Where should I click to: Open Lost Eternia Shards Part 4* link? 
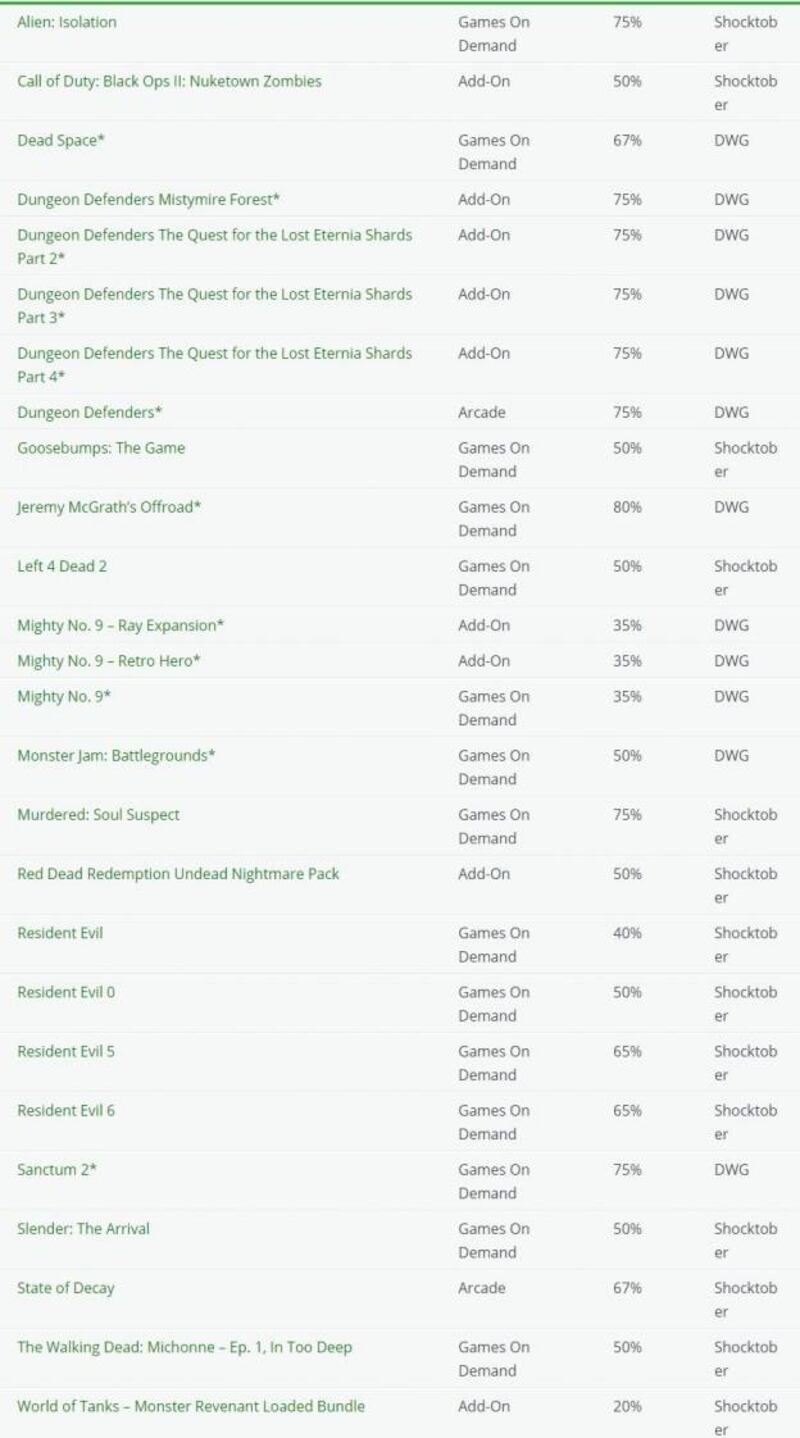pos(214,354)
